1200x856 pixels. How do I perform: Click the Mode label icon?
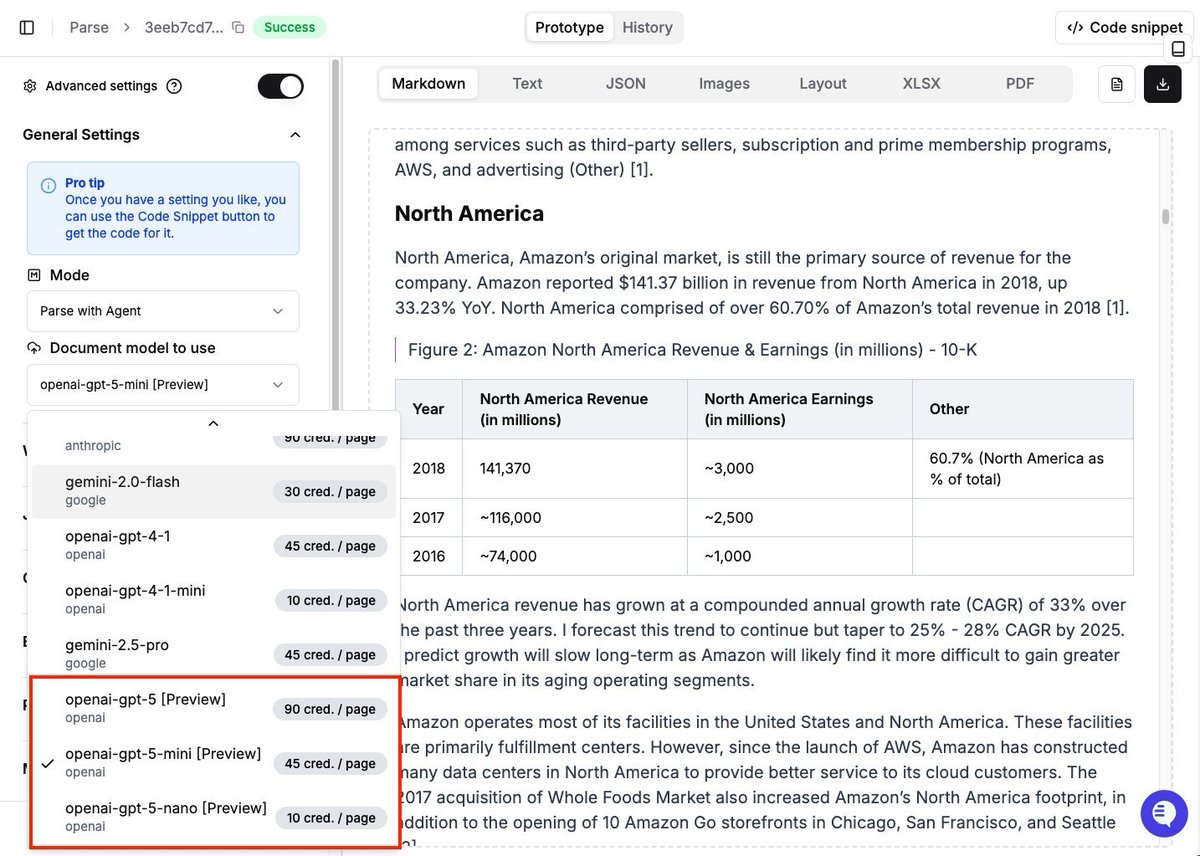(34, 275)
